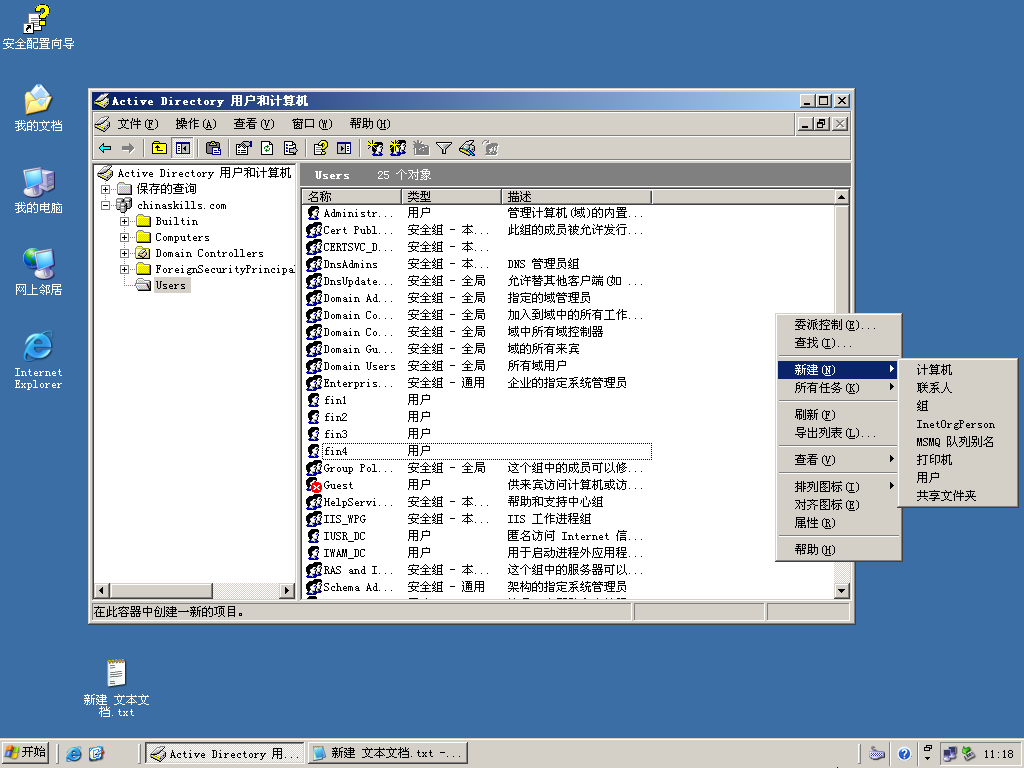
Task: Select the 安全配置向导 desktop icon
Action: point(38,27)
